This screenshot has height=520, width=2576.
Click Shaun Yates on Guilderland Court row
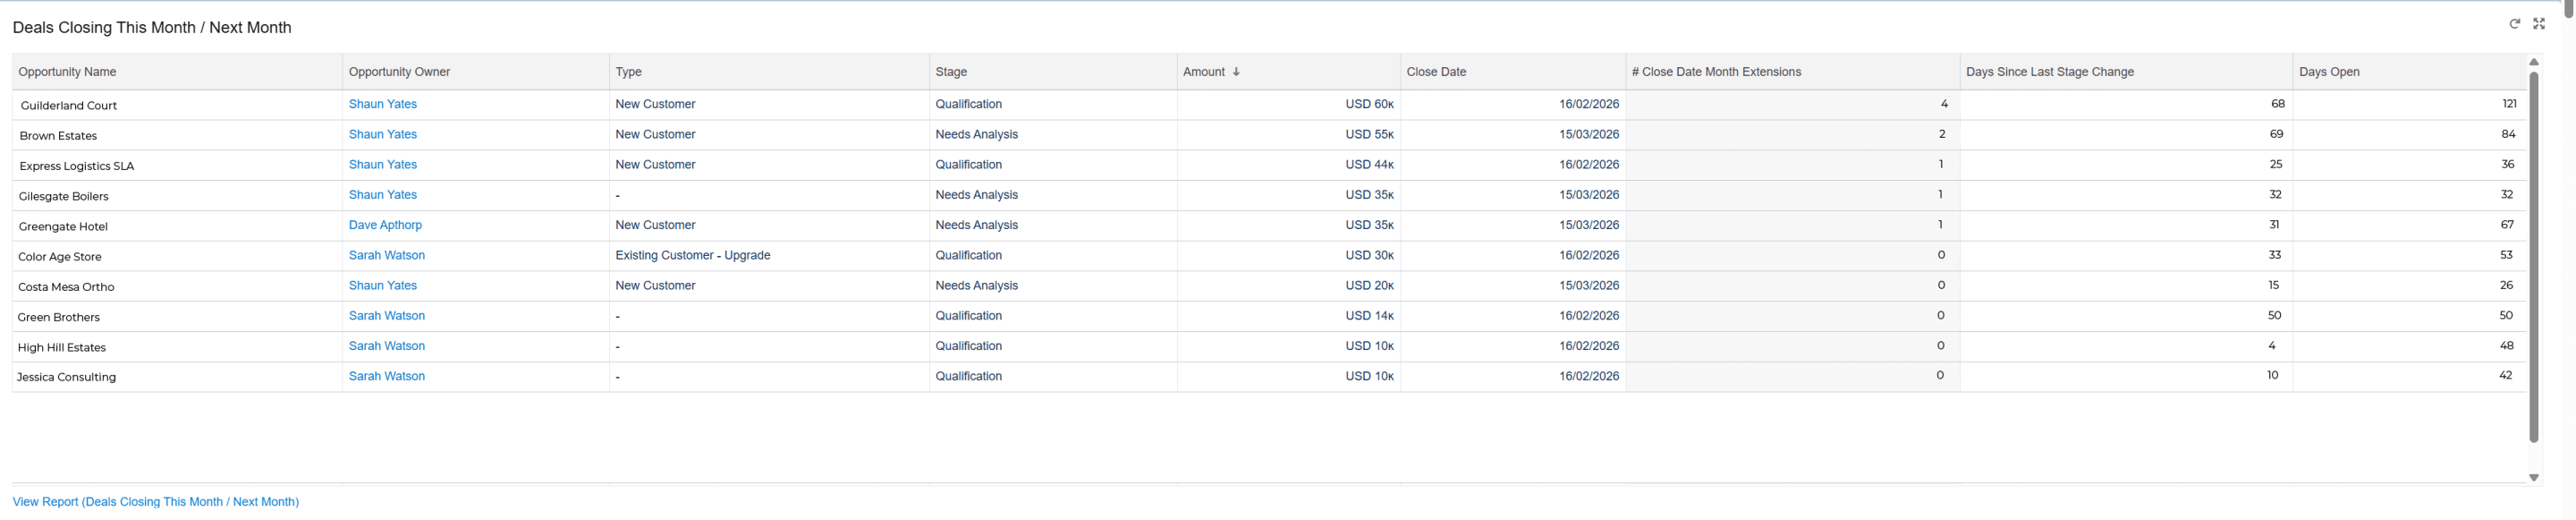pos(383,104)
